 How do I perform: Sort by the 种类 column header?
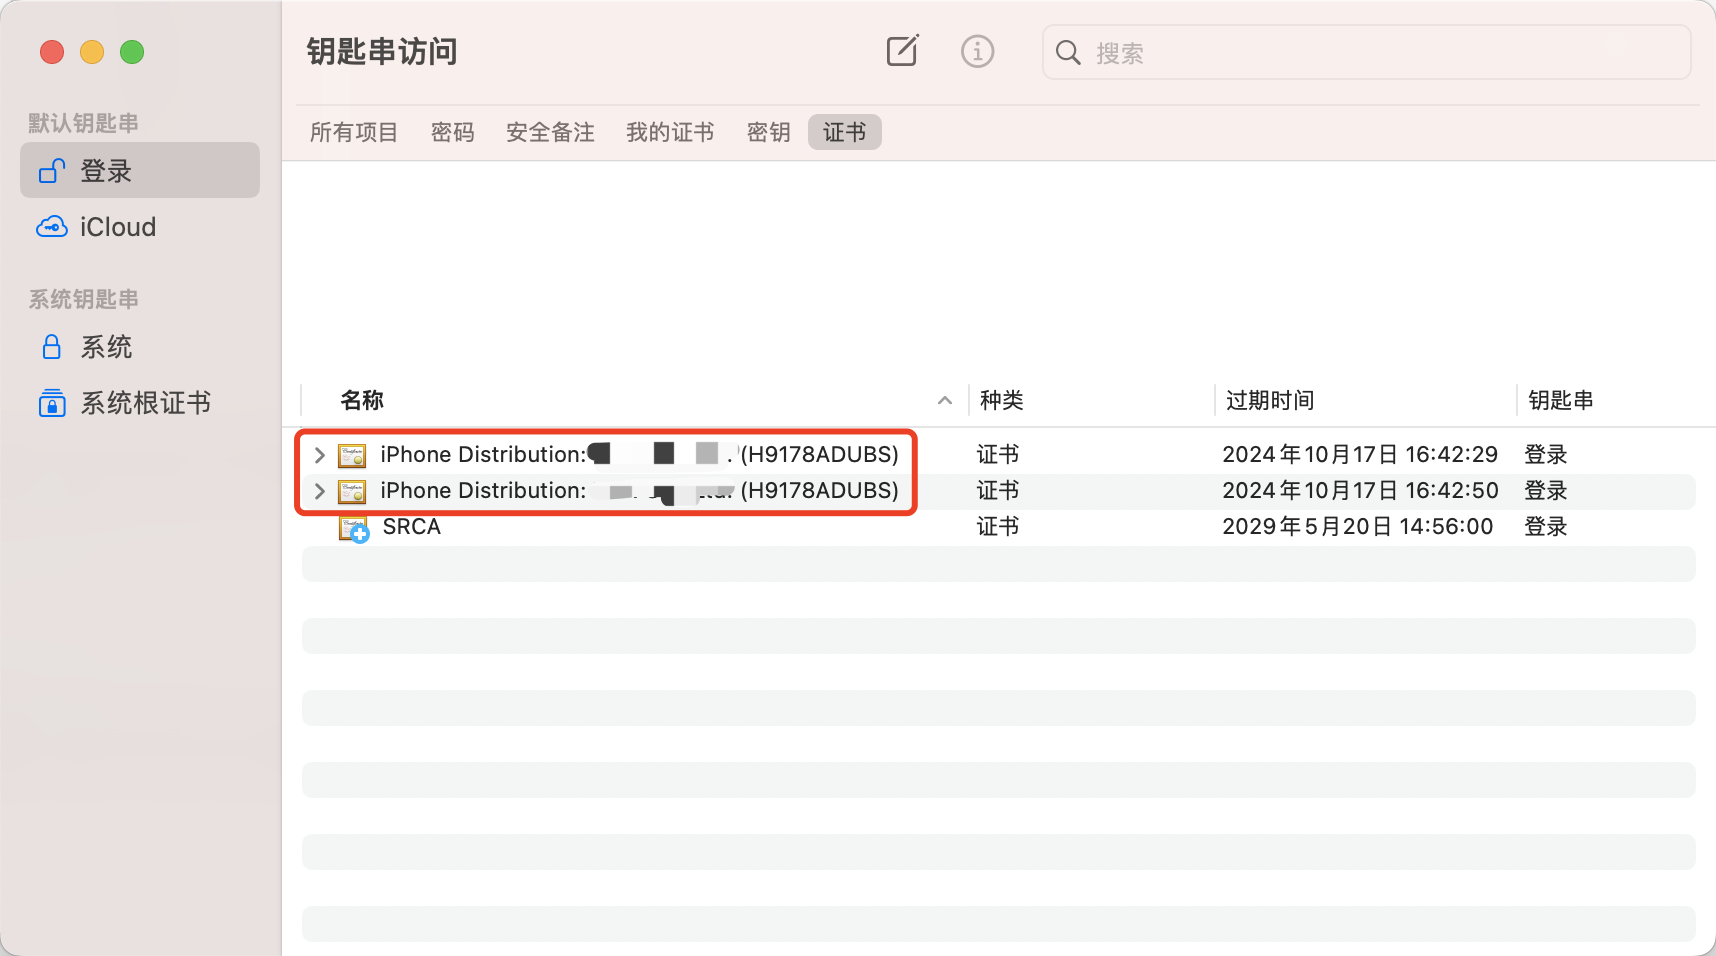pyautogui.click(x=1001, y=400)
